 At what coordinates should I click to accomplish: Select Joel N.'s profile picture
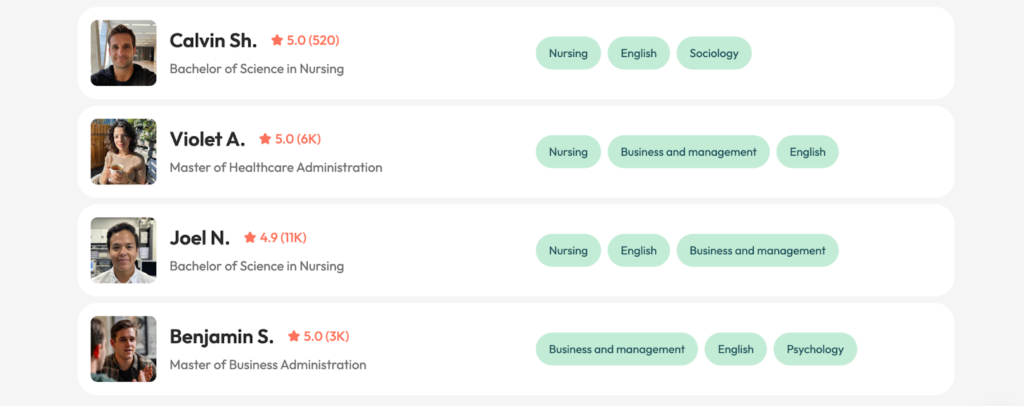123,250
